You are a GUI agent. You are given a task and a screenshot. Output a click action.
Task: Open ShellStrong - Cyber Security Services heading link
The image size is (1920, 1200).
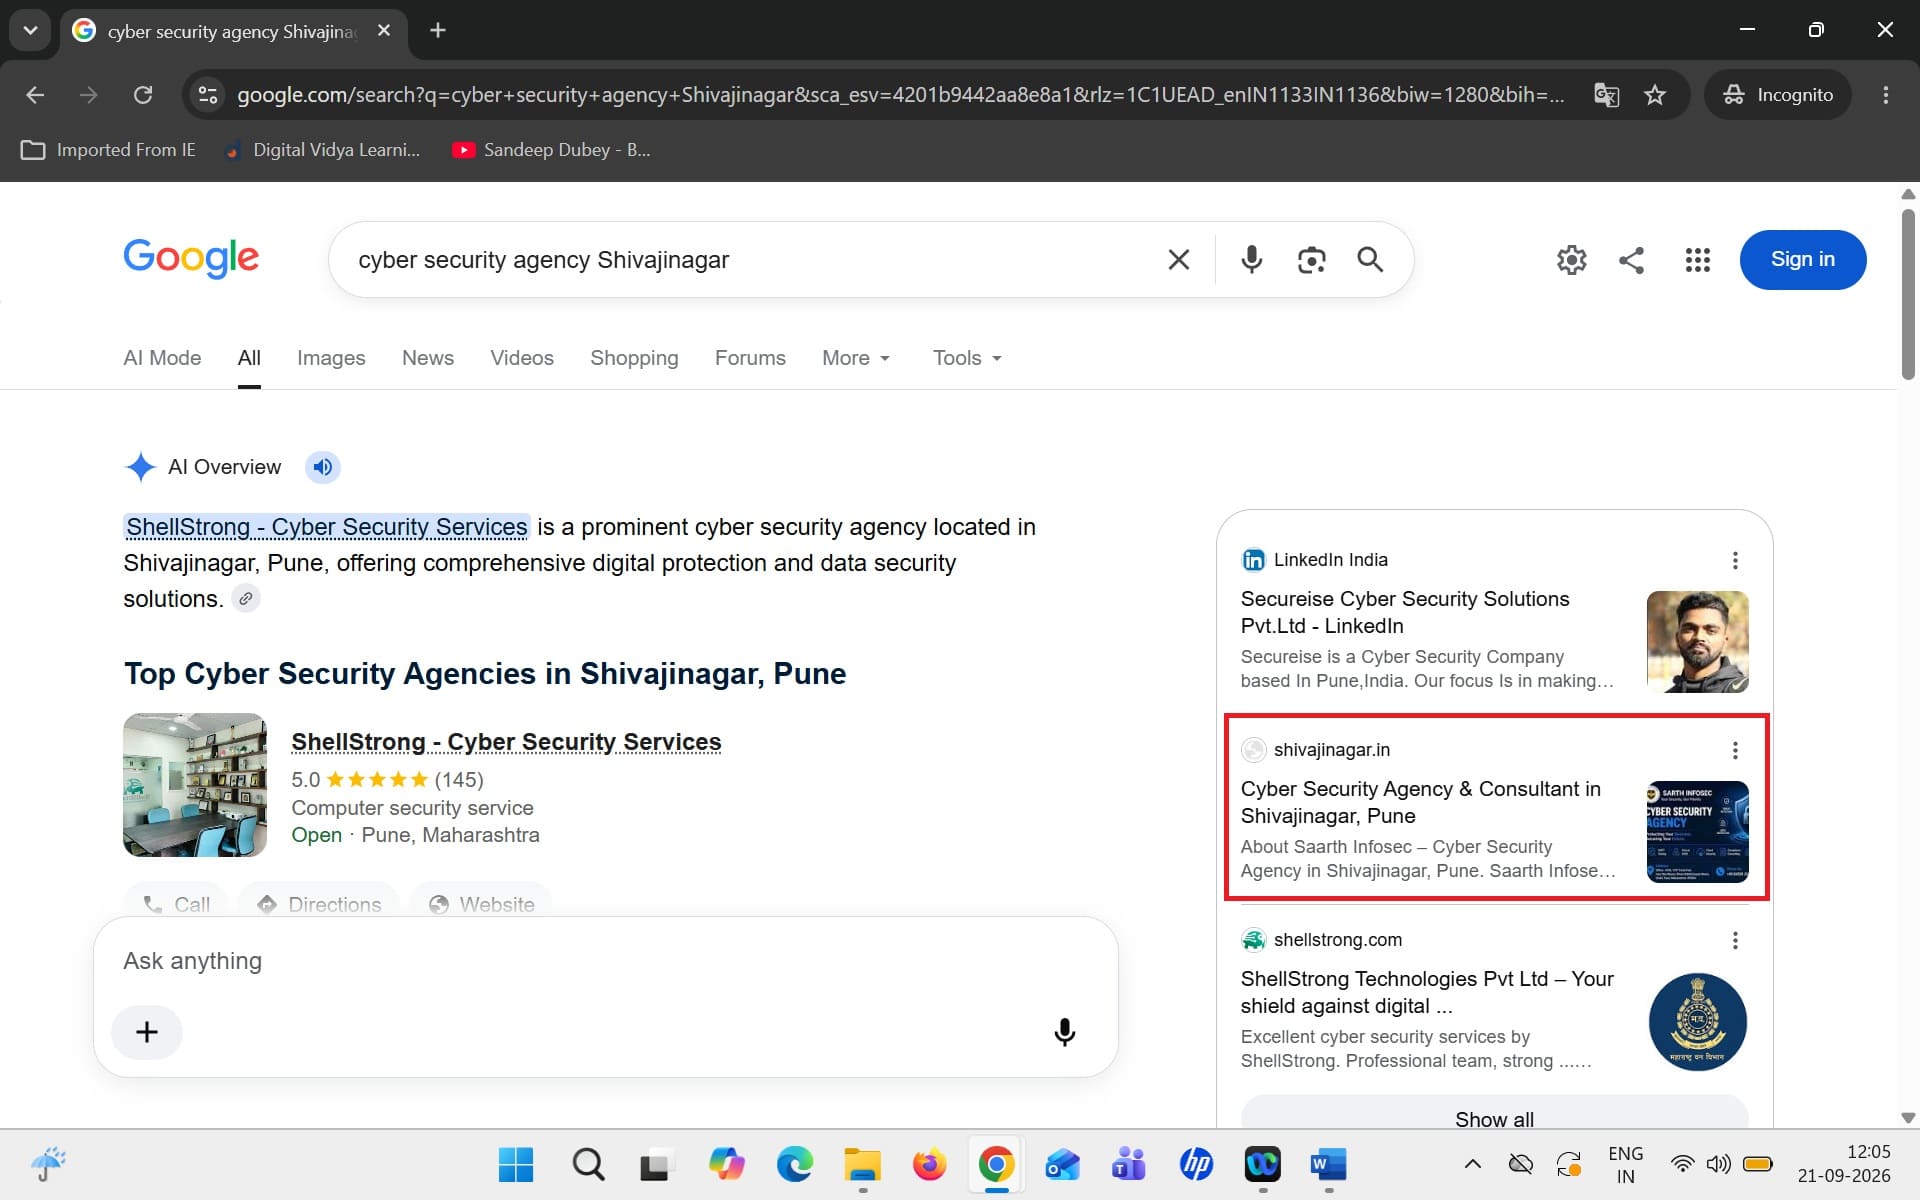tap(506, 742)
